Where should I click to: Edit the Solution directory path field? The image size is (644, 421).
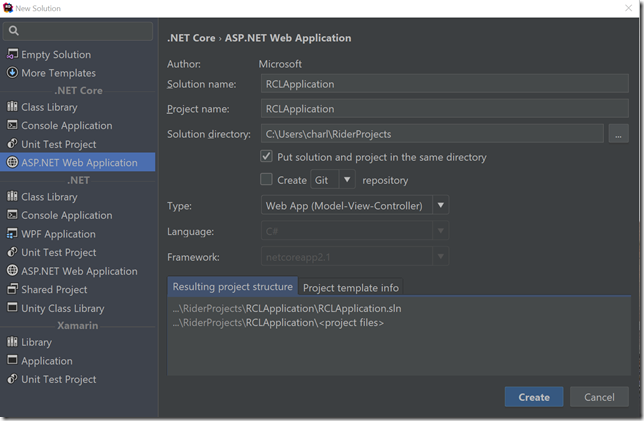coord(432,134)
